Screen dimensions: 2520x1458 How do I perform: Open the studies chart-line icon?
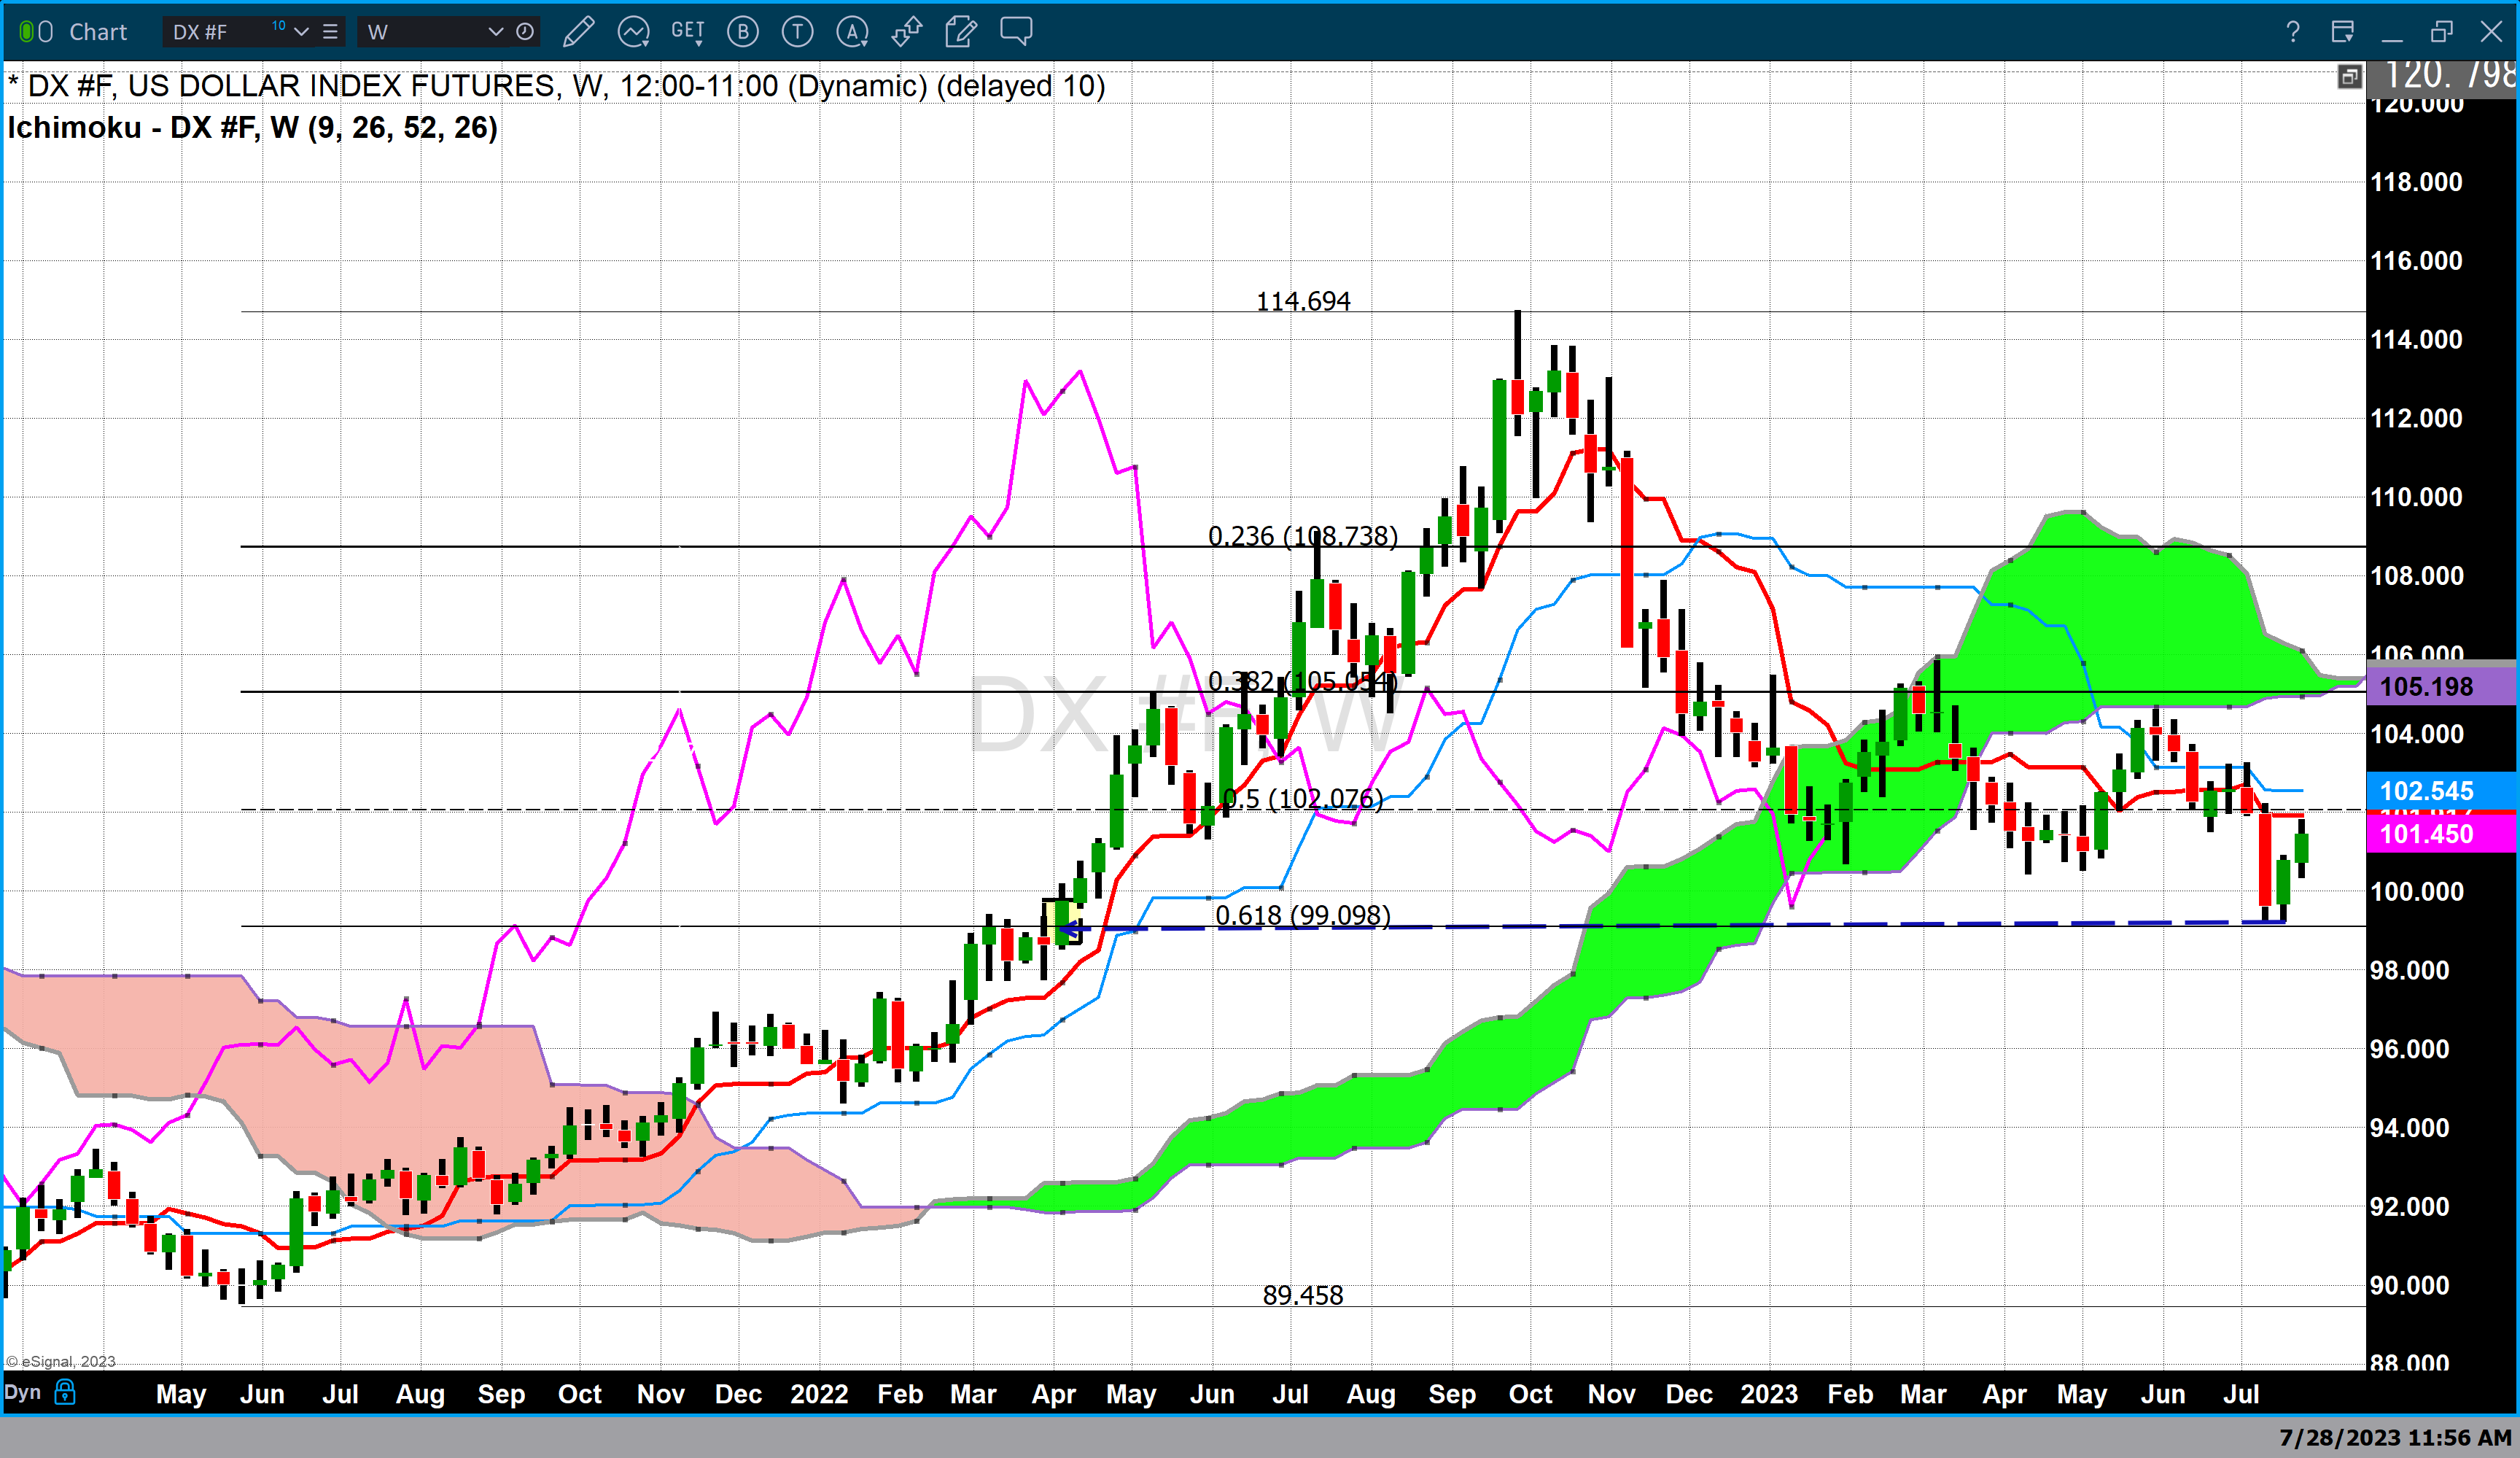point(634,32)
